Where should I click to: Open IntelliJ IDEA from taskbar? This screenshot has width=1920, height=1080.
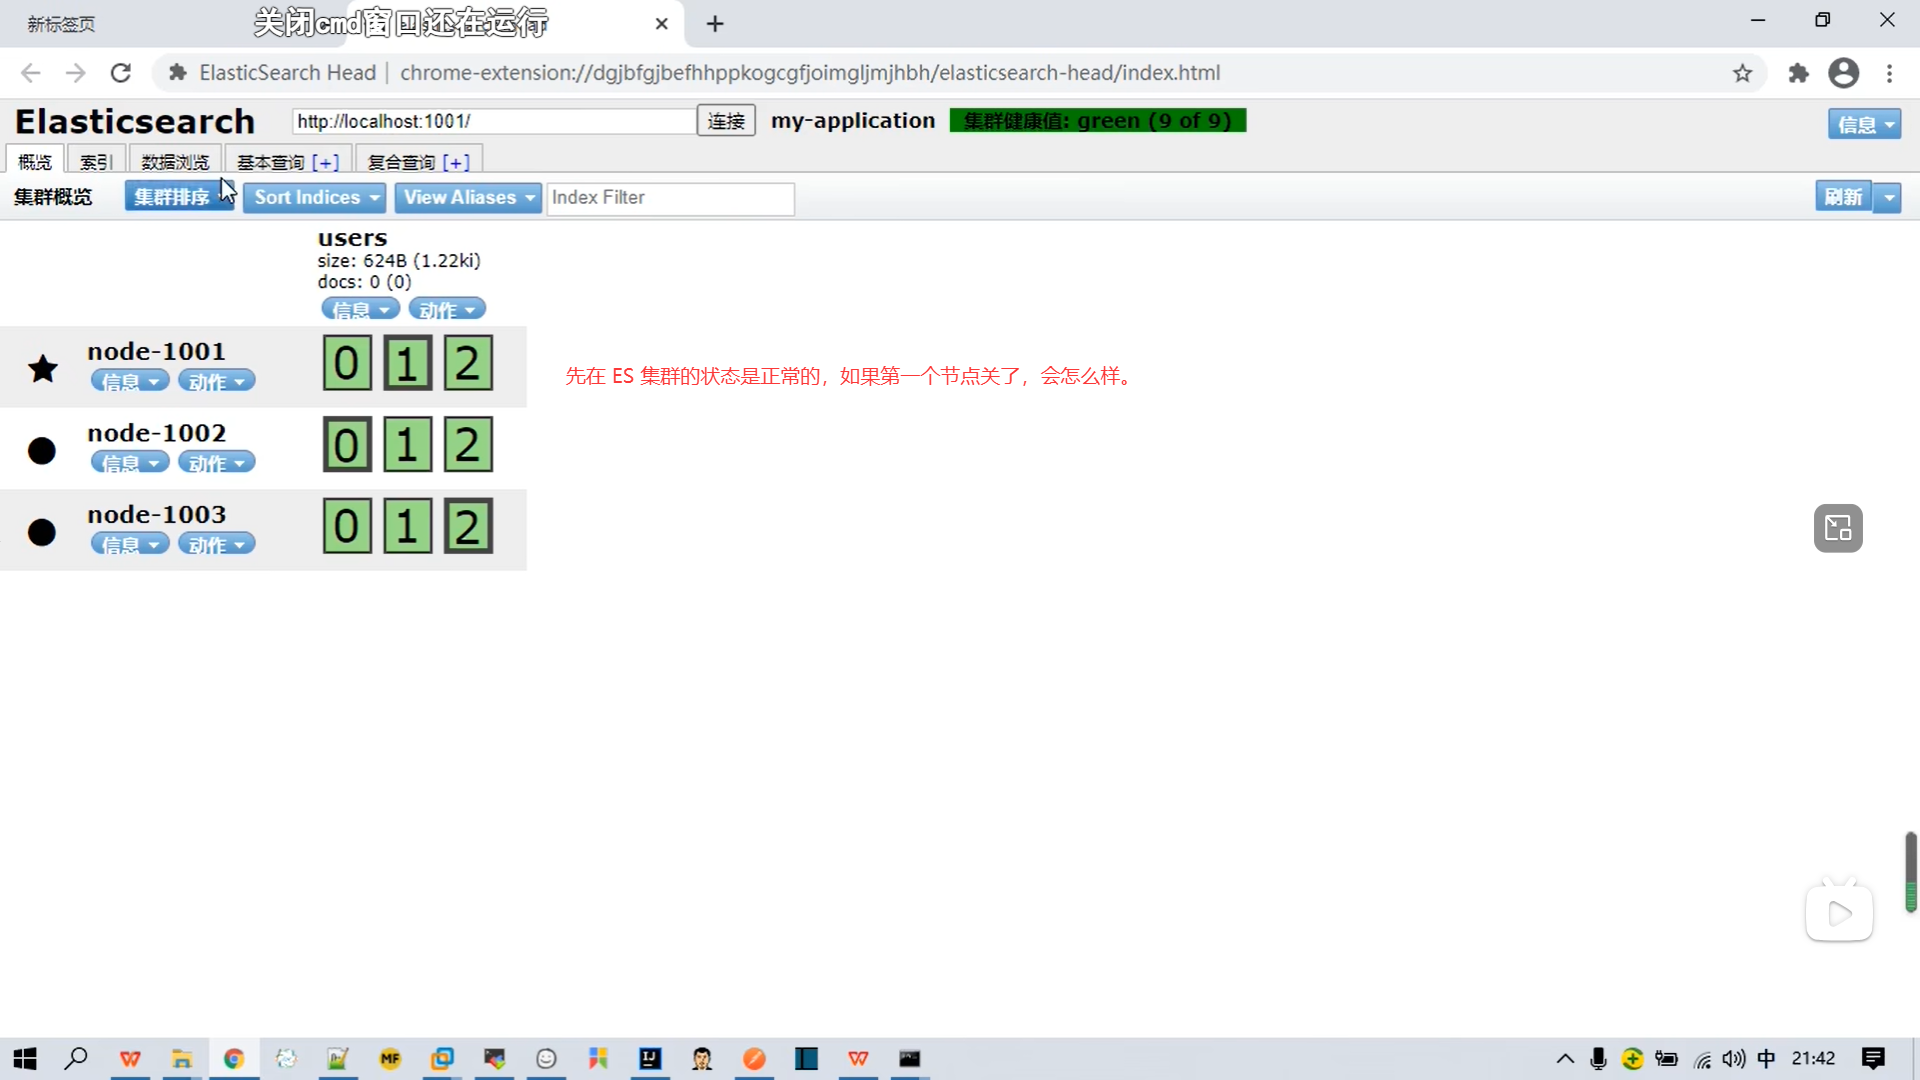650,1058
